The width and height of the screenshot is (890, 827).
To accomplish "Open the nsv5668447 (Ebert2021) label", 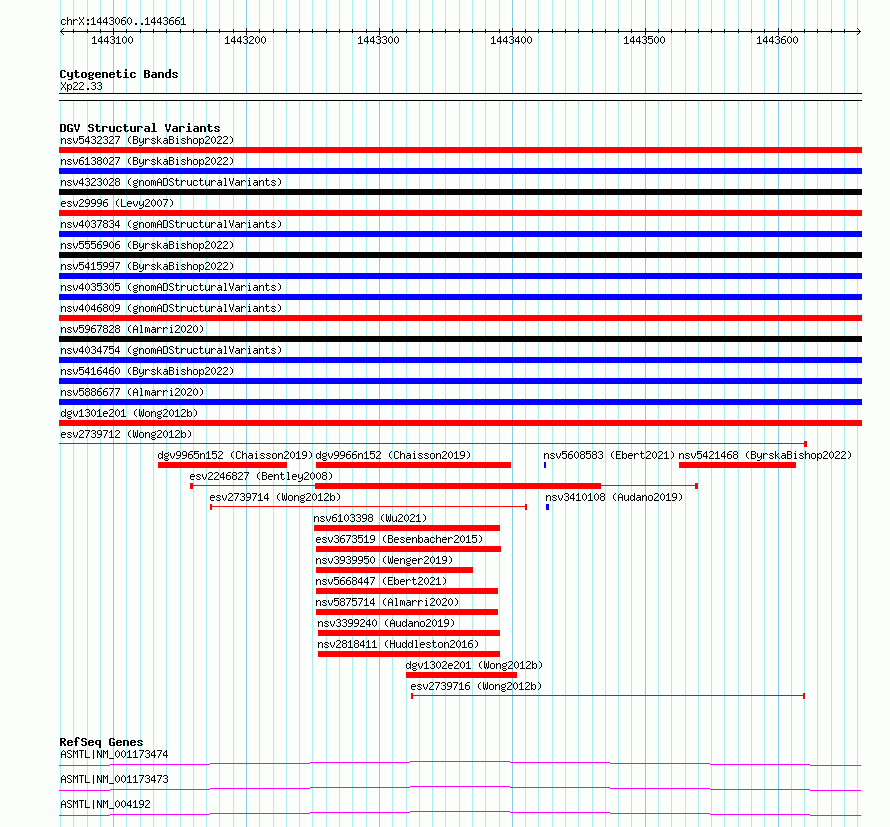I will click(381, 581).
